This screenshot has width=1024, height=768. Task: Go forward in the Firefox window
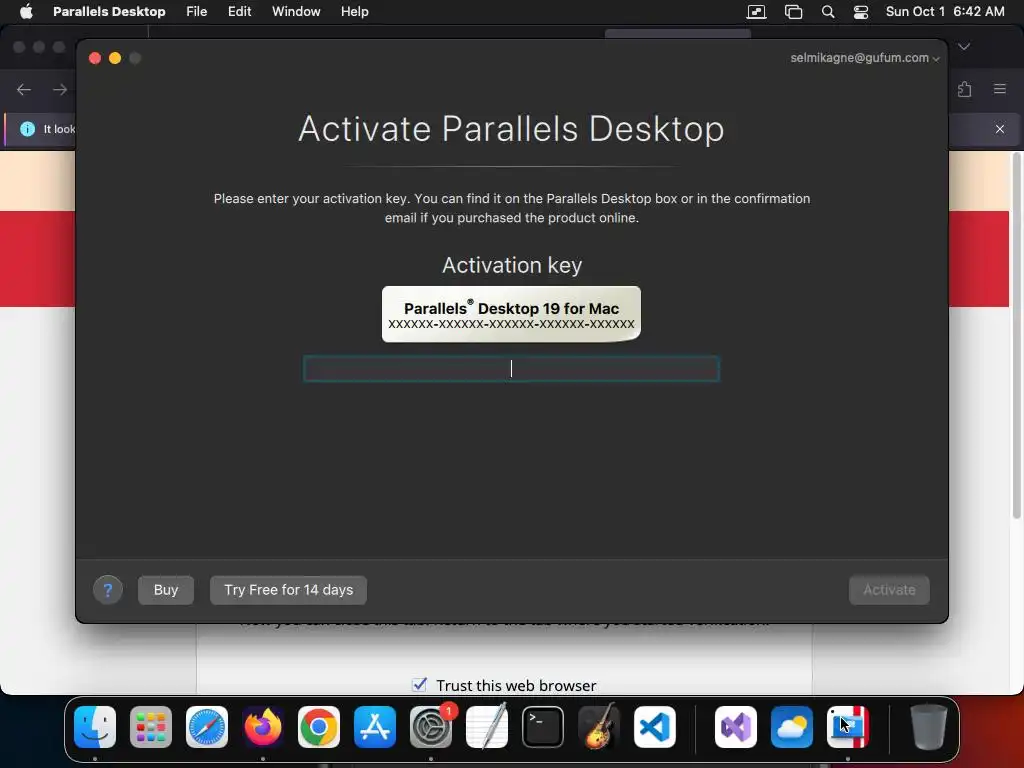[x=60, y=89]
